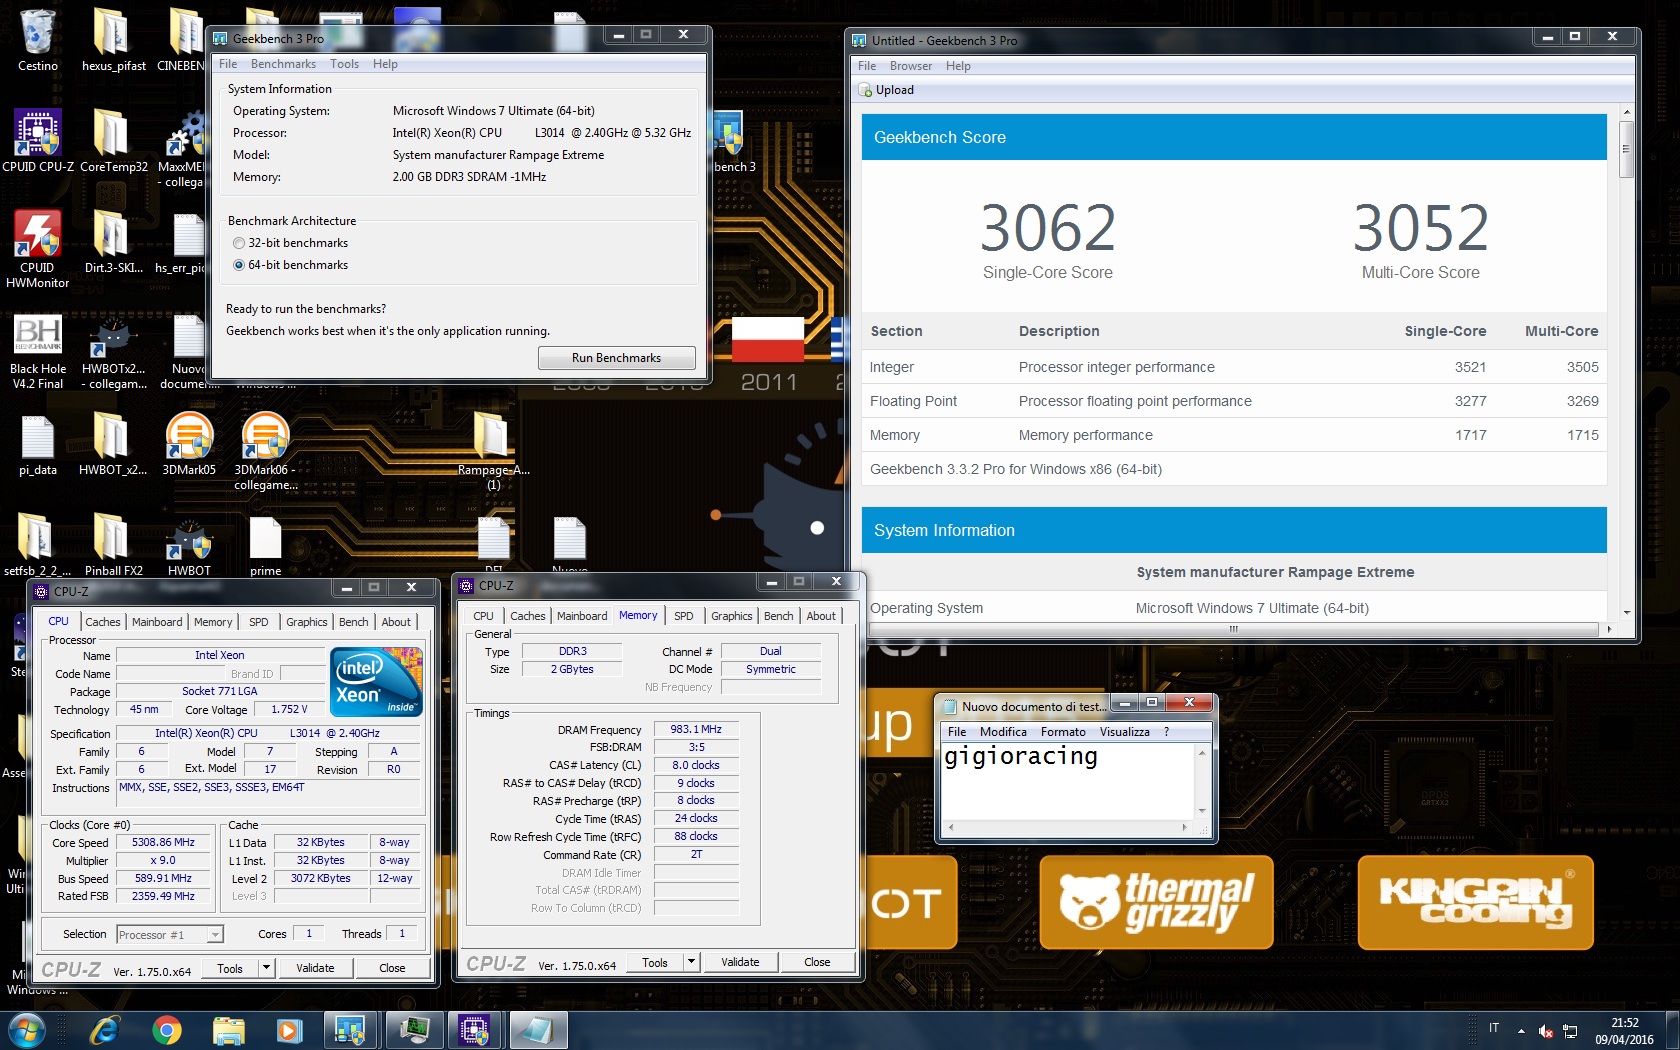1680x1050 pixels.
Task: Select 32-bit benchmarks radio button
Action: 239,243
